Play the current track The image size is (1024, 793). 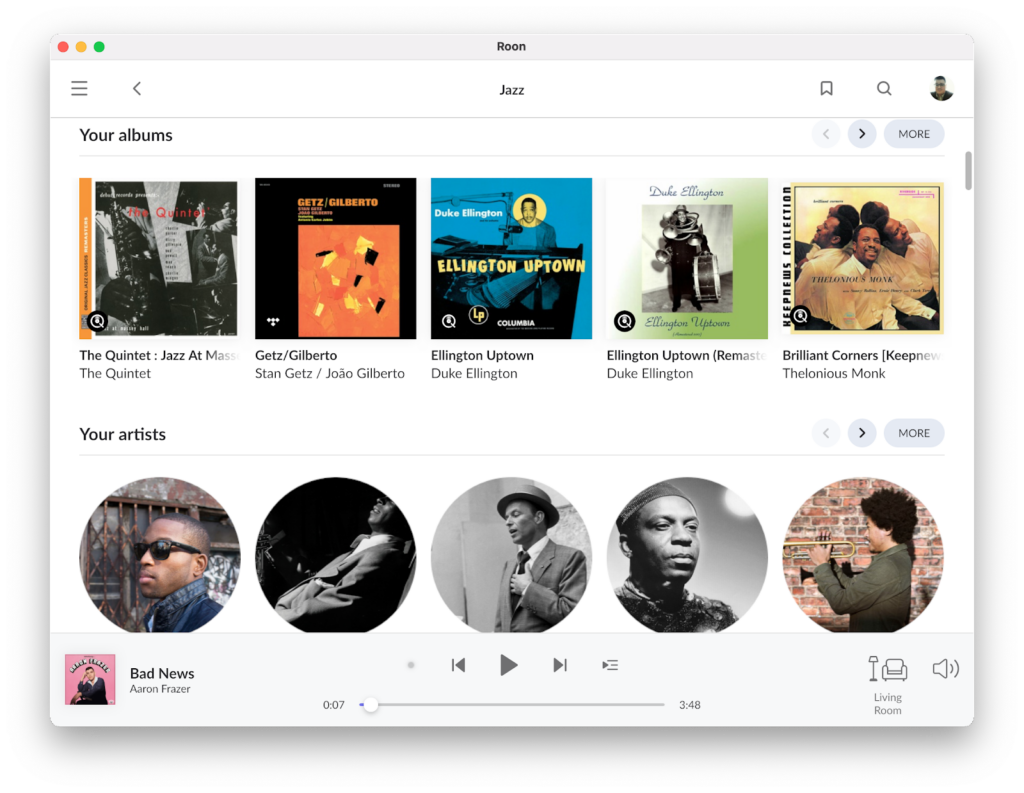508,665
